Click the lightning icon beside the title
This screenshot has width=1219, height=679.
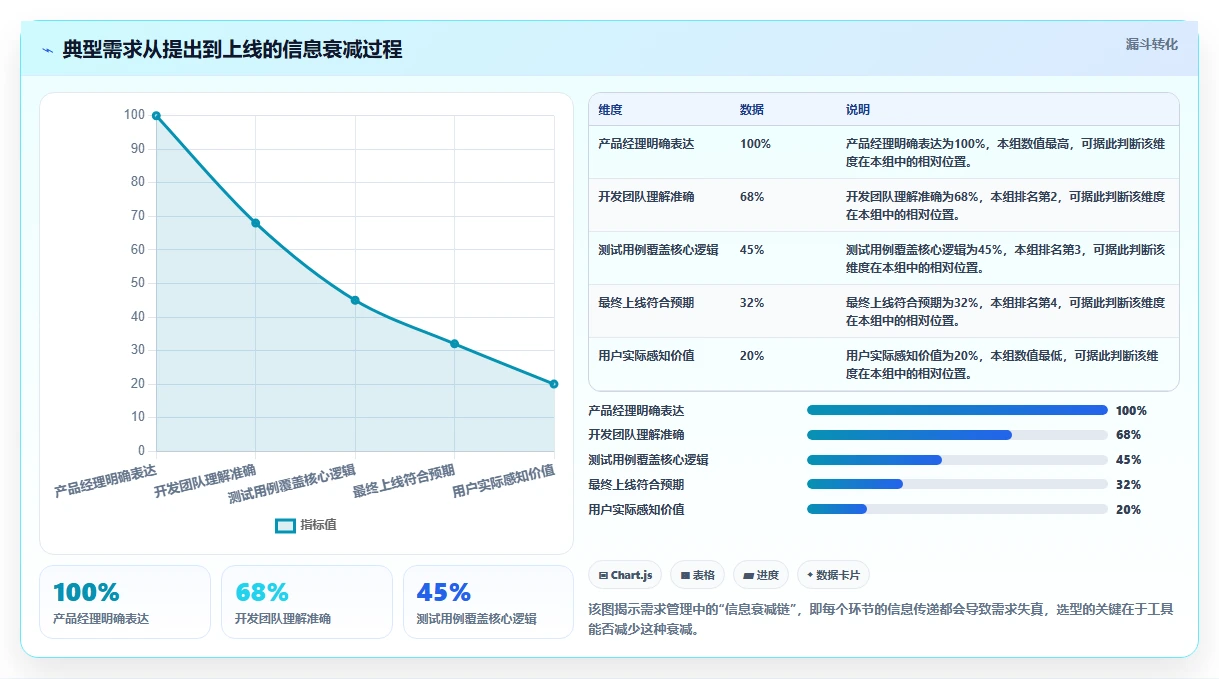(x=48, y=50)
